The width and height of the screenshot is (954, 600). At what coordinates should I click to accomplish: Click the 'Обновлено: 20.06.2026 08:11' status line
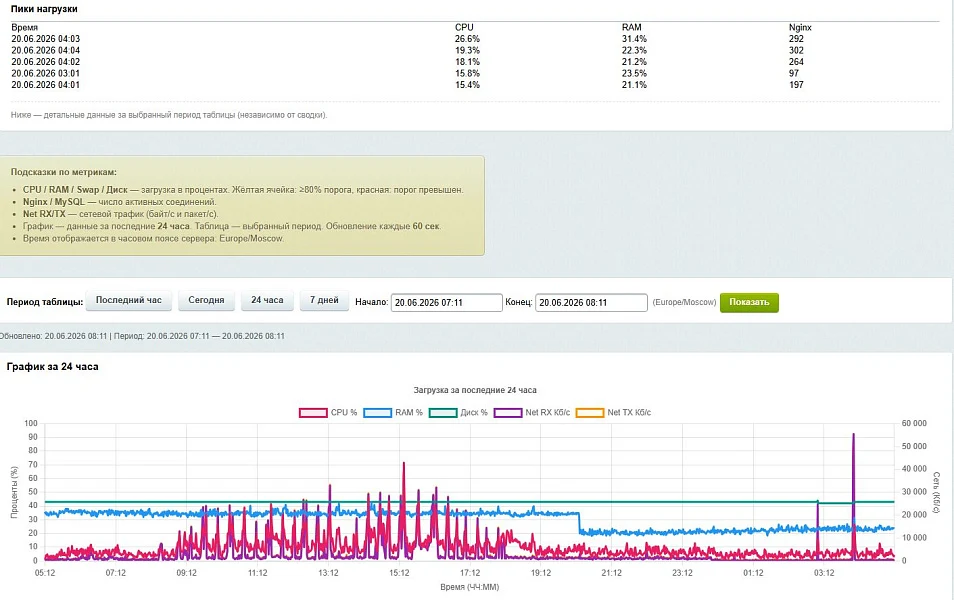click(52, 336)
